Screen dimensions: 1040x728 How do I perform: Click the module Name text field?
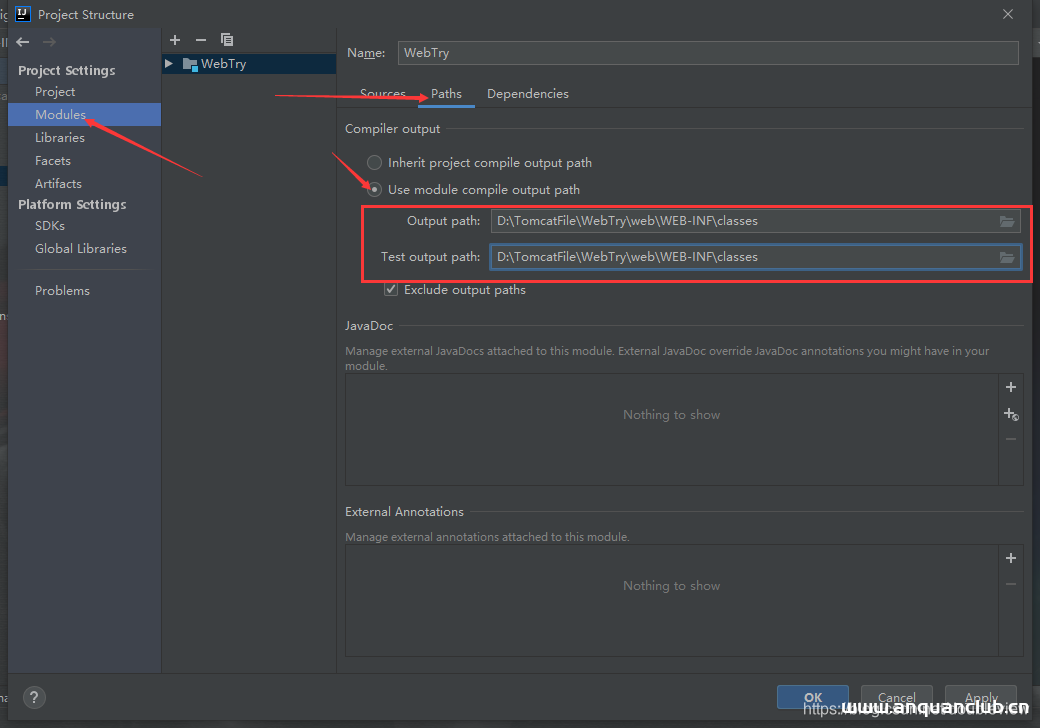coord(707,53)
